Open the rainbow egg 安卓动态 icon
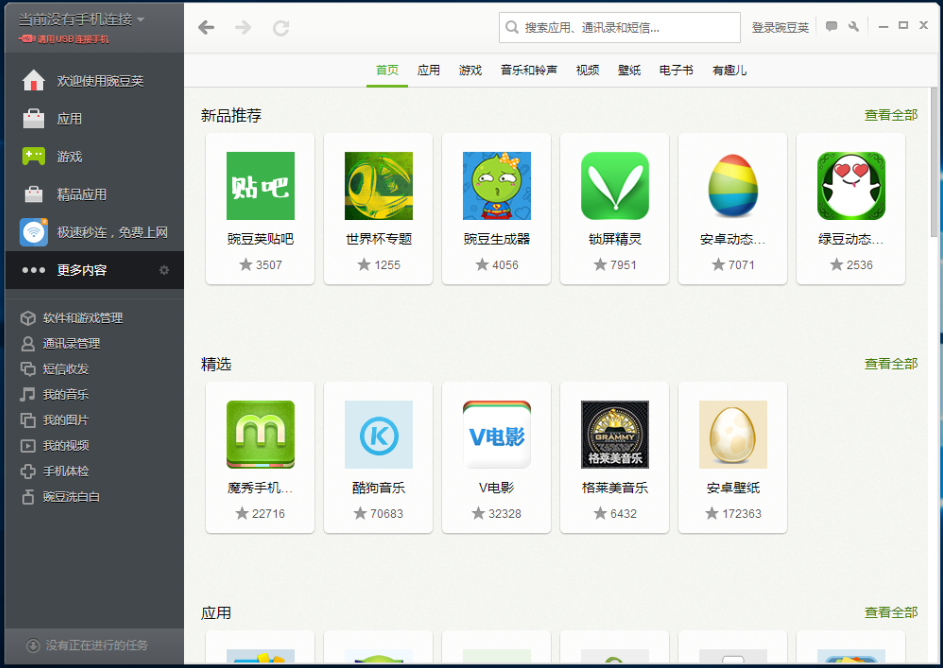 coord(733,186)
